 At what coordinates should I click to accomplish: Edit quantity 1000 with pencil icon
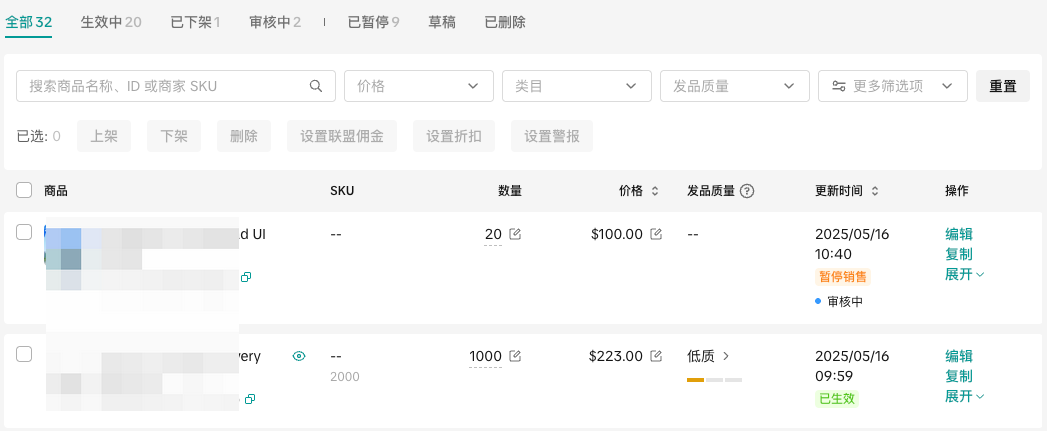pos(515,356)
